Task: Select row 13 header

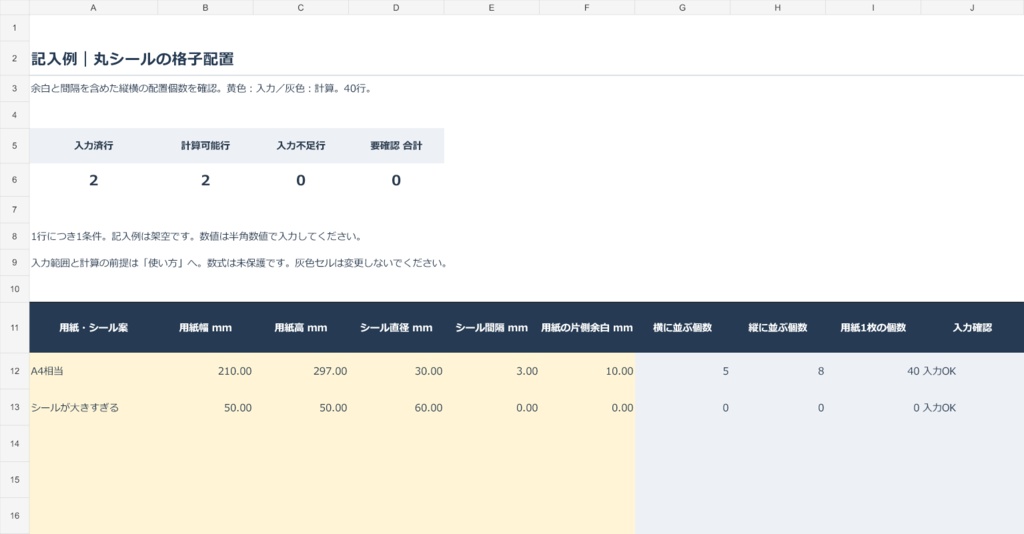Action: [14, 407]
